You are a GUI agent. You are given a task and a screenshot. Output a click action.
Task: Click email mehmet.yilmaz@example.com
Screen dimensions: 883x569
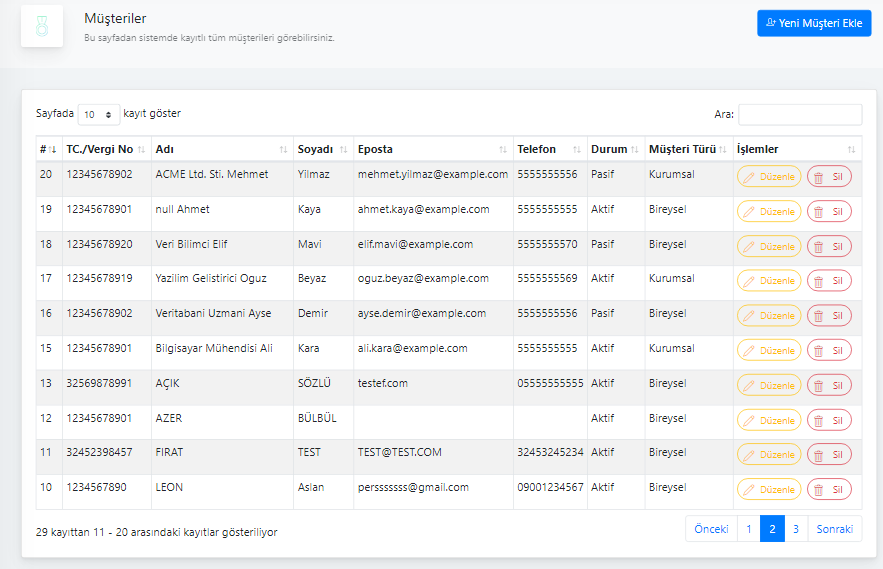point(432,175)
